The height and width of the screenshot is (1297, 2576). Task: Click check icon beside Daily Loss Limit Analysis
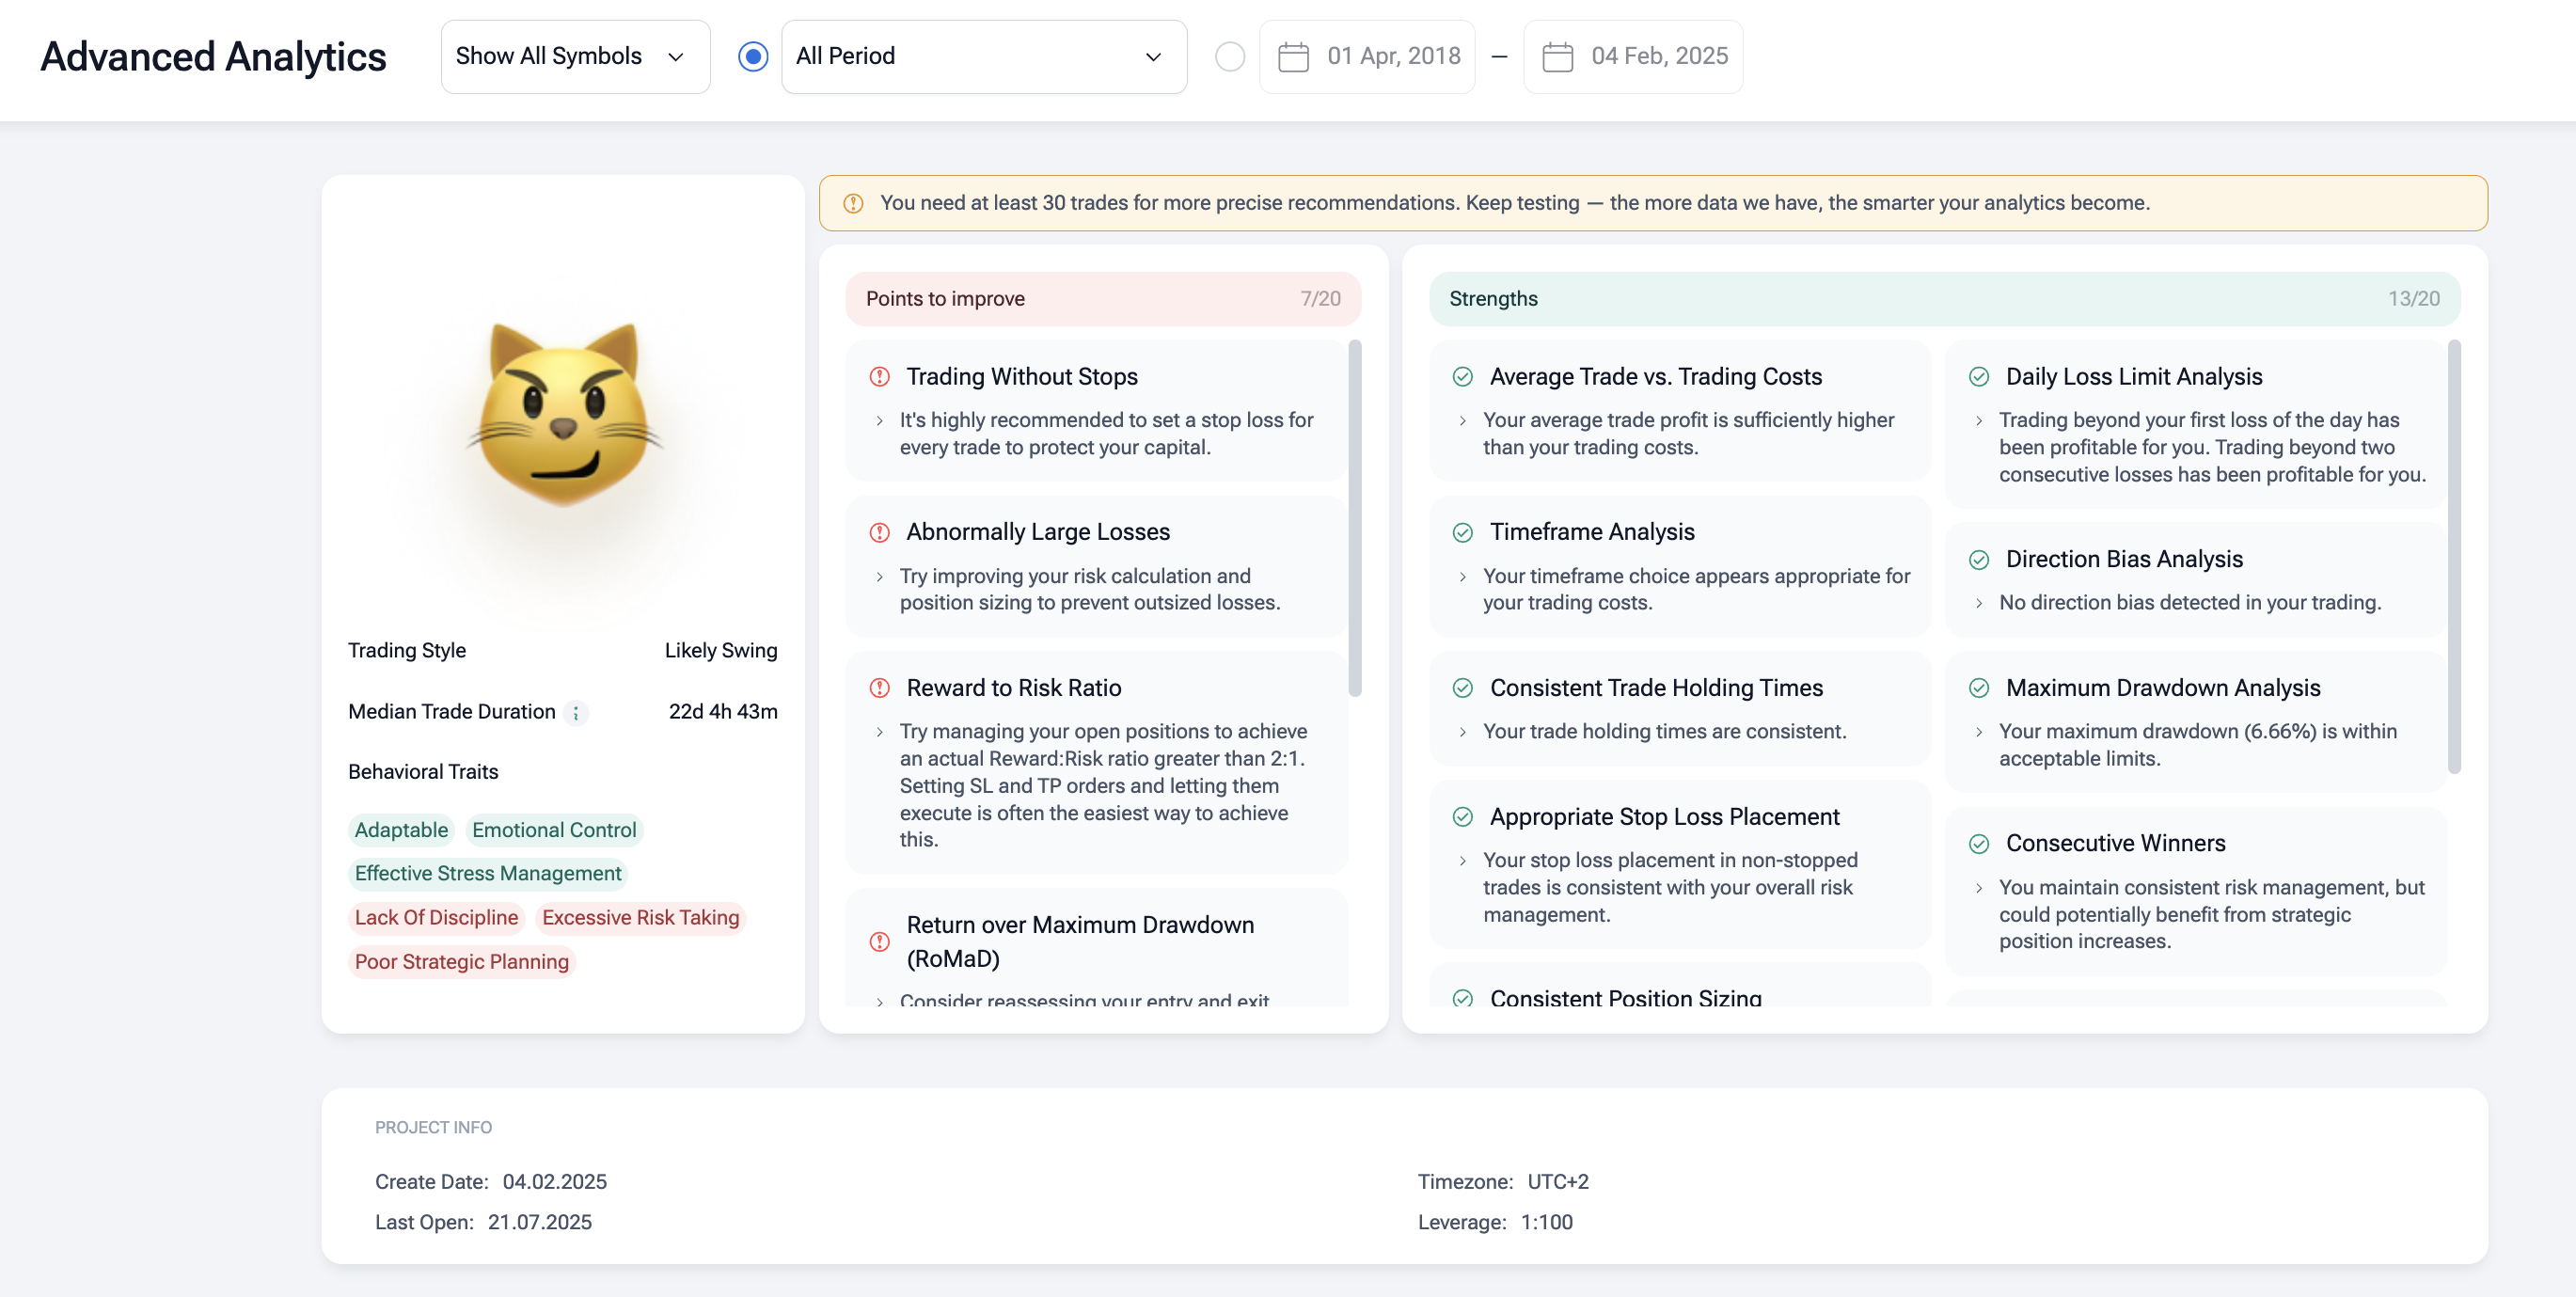[1978, 377]
